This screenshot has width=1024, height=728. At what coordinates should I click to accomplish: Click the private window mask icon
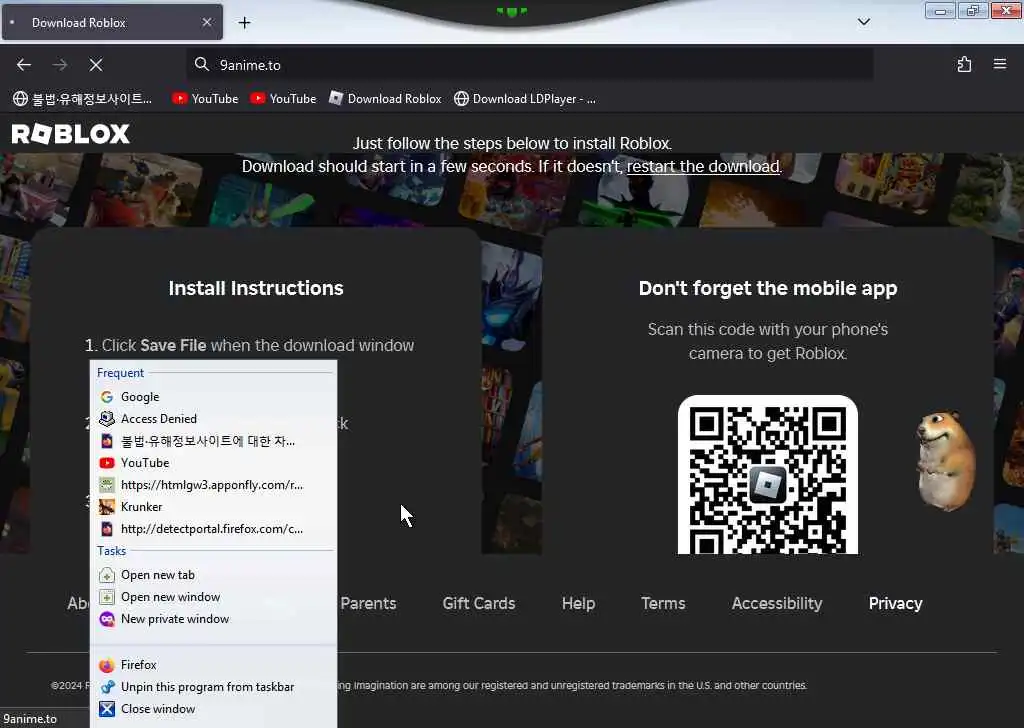click(106, 619)
